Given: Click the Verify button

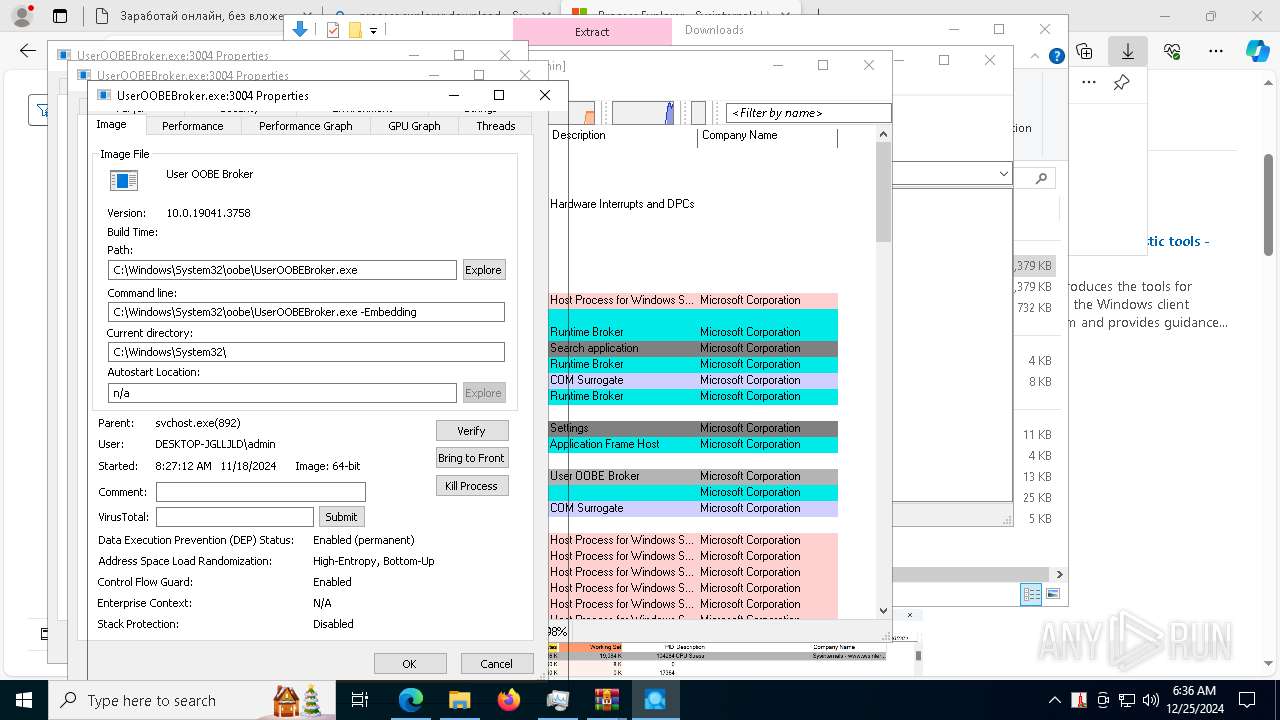Looking at the screenshot, I should pos(471,431).
